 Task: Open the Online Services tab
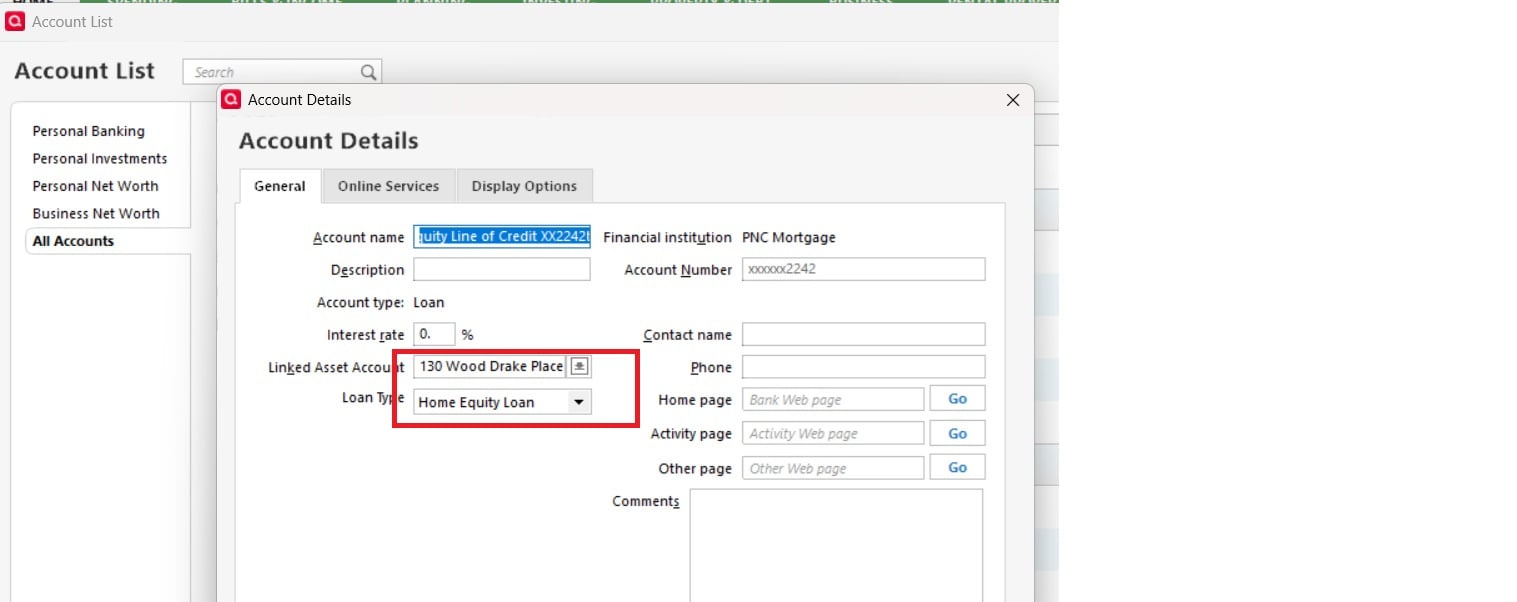point(388,186)
